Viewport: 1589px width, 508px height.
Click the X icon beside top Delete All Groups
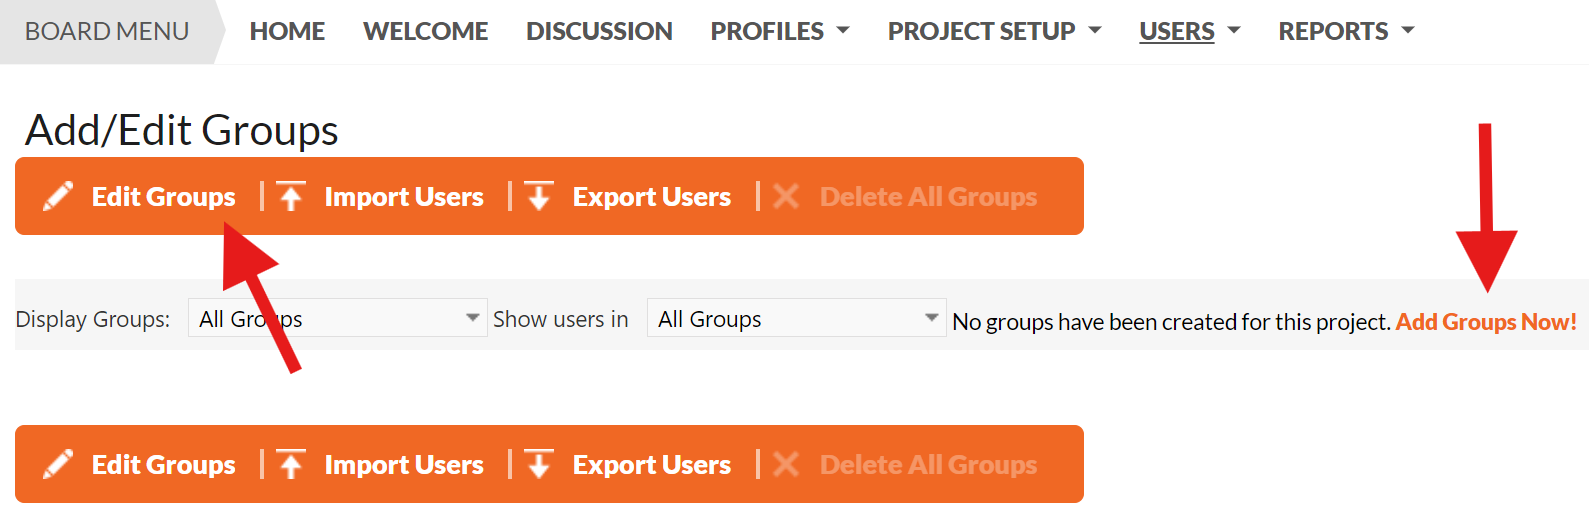[x=786, y=196]
